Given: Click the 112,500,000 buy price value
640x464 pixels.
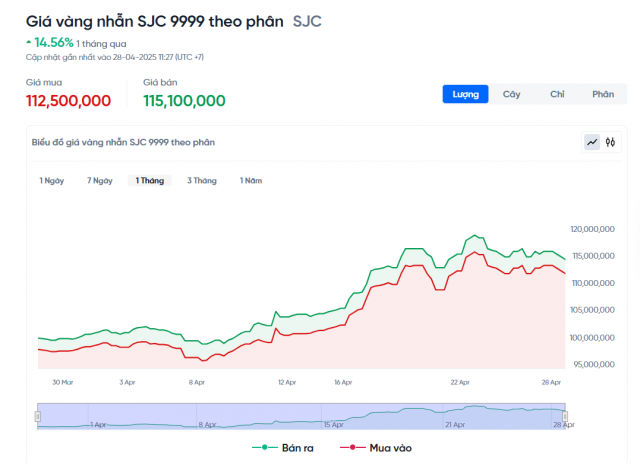Looking at the screenshot, I should 68,101.
